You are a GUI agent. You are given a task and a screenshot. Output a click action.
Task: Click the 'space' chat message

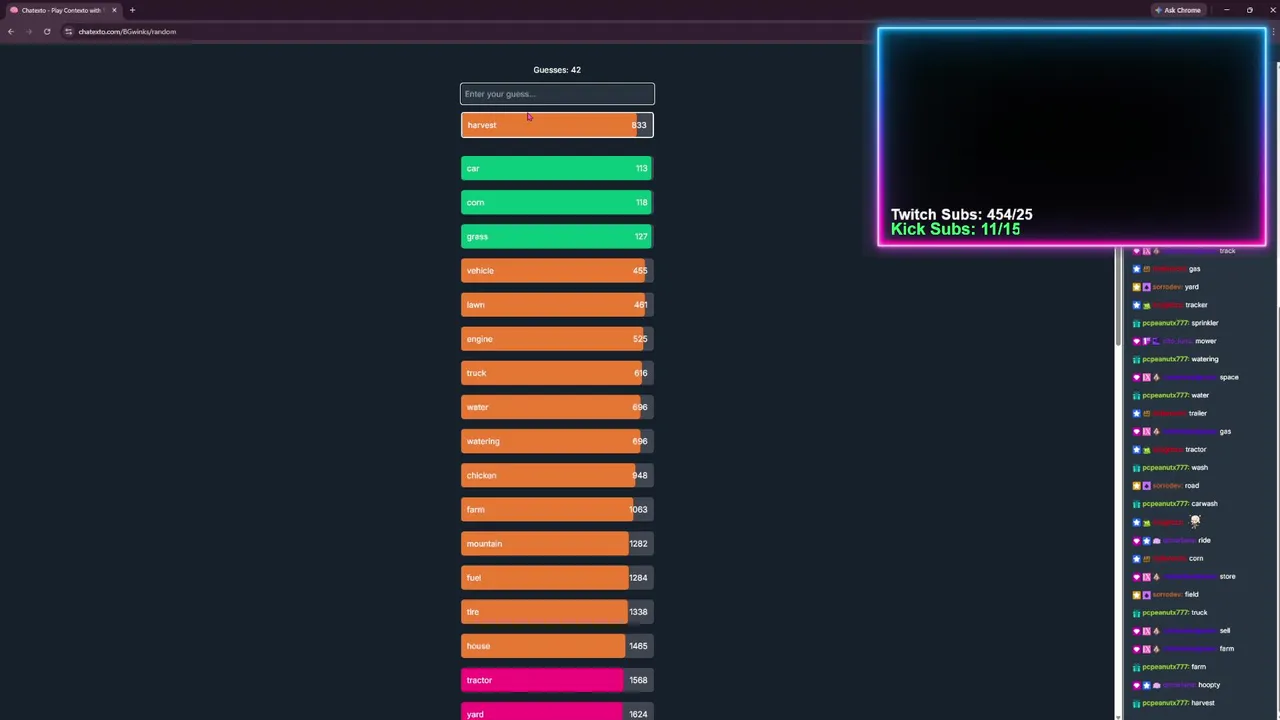coord(1229,377)
